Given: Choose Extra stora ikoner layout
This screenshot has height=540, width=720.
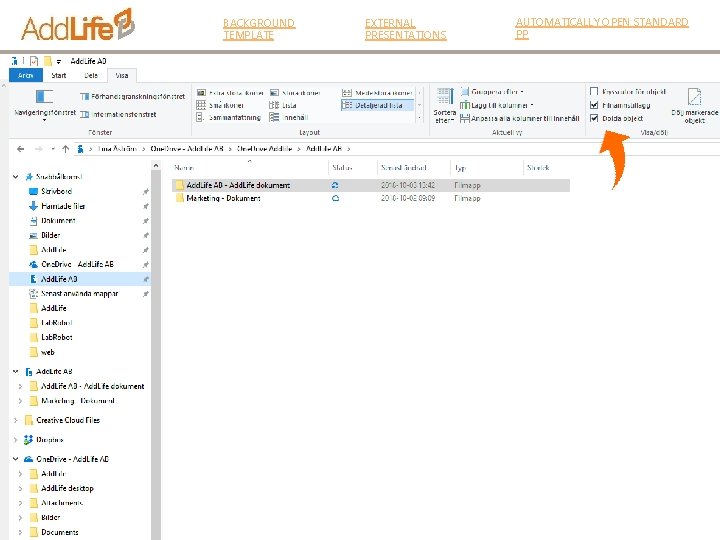Looking at the screenshot, I should click(230, 93).
